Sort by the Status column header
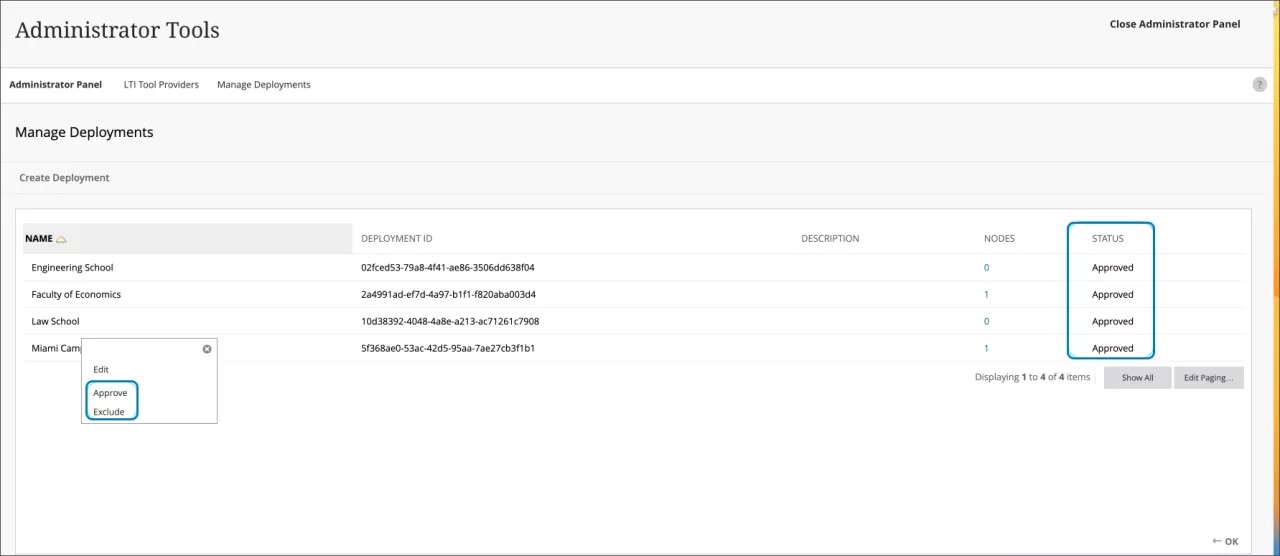 pyautogui.click(x=1107, y=239)
